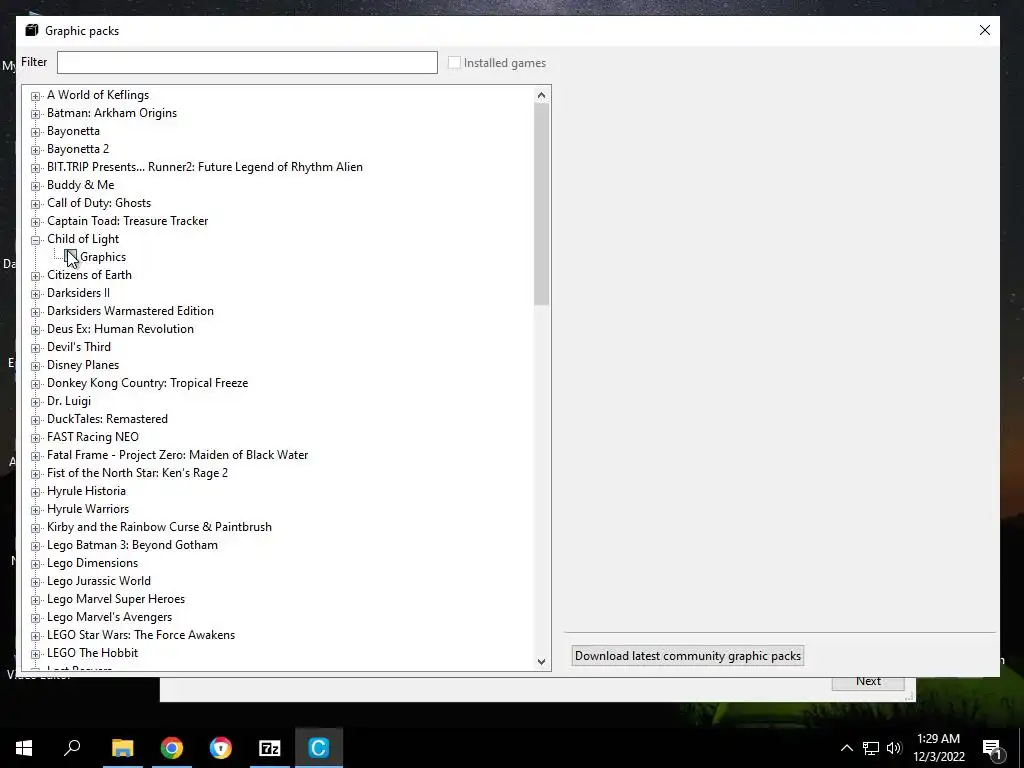
Task: Switch to the Cemu taskbar icon
Action: (x=319, y=748)
